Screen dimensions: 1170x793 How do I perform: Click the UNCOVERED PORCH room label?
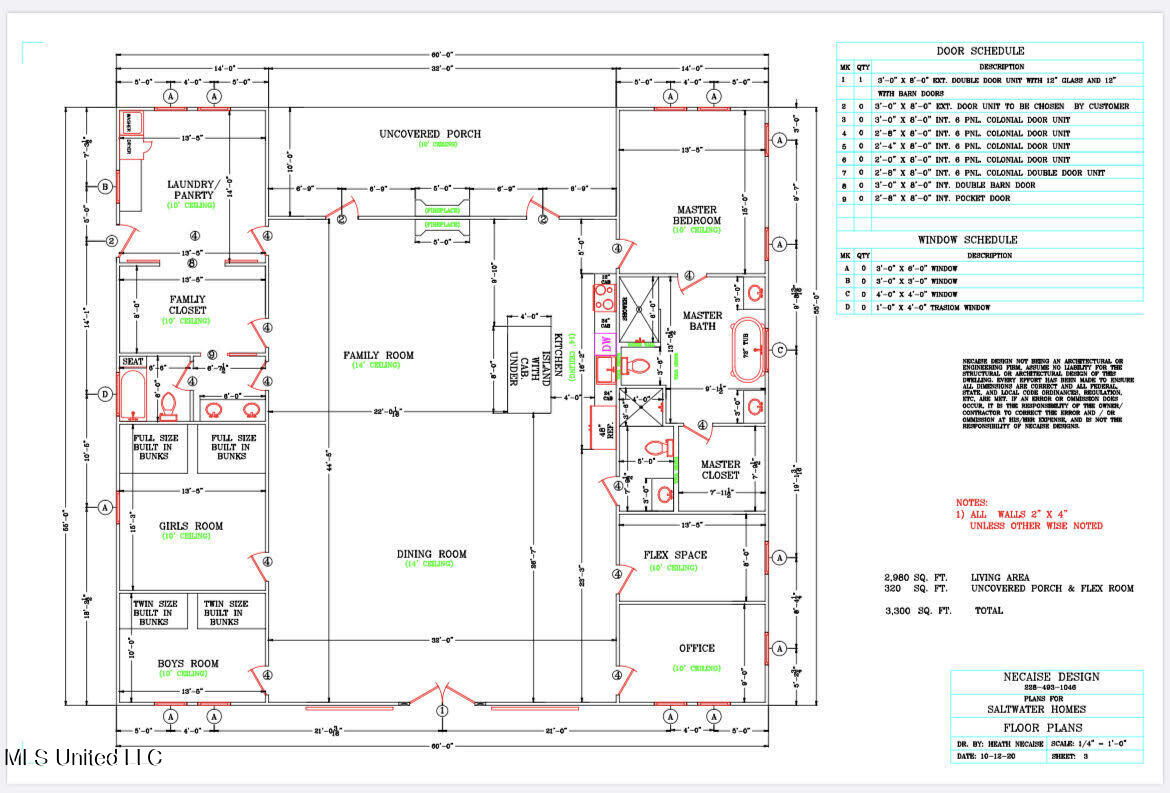(430, 134)
